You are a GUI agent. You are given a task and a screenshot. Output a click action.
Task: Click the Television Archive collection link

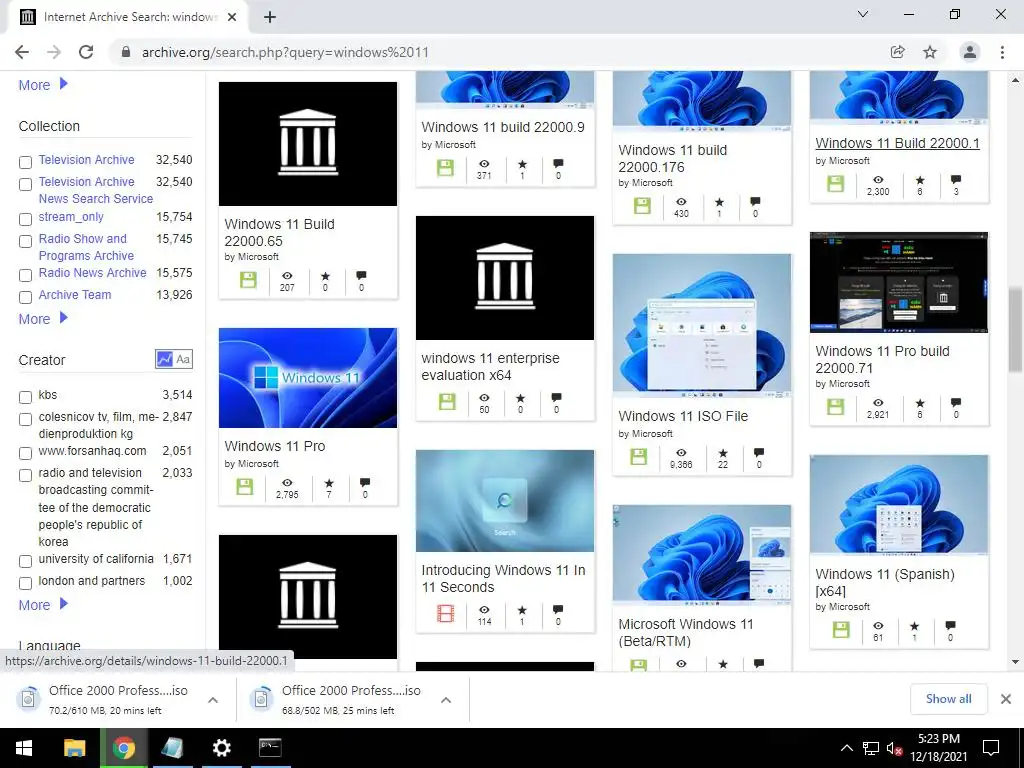pyautogui.click(x=86, y=159)
